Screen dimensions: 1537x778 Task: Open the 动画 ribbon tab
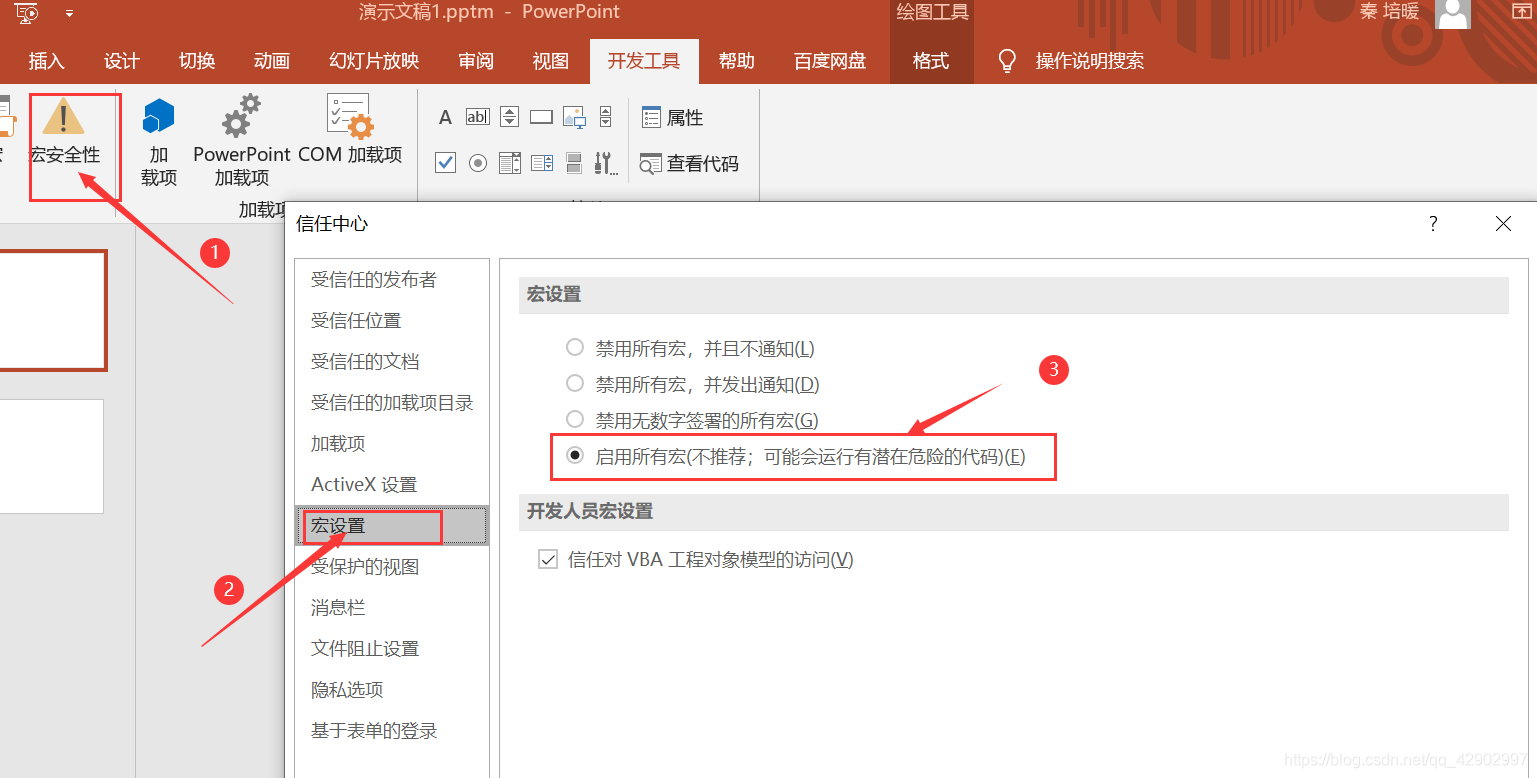point(272,61)
